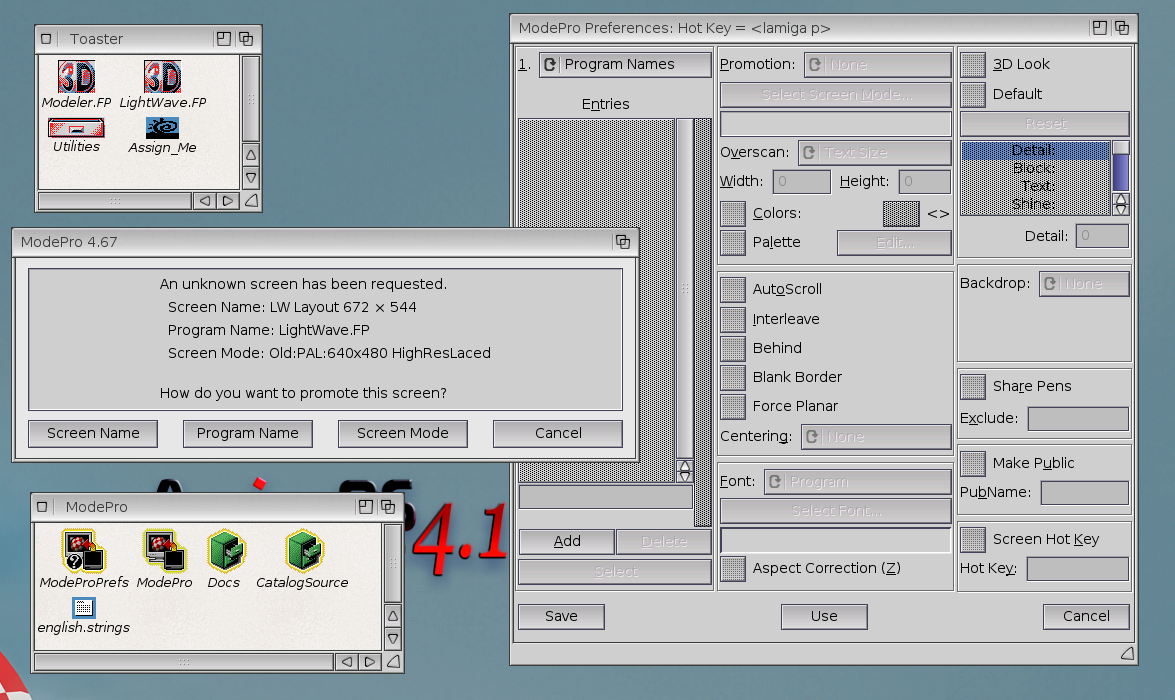Click the Colors swatch

click(x=900, y=213)
